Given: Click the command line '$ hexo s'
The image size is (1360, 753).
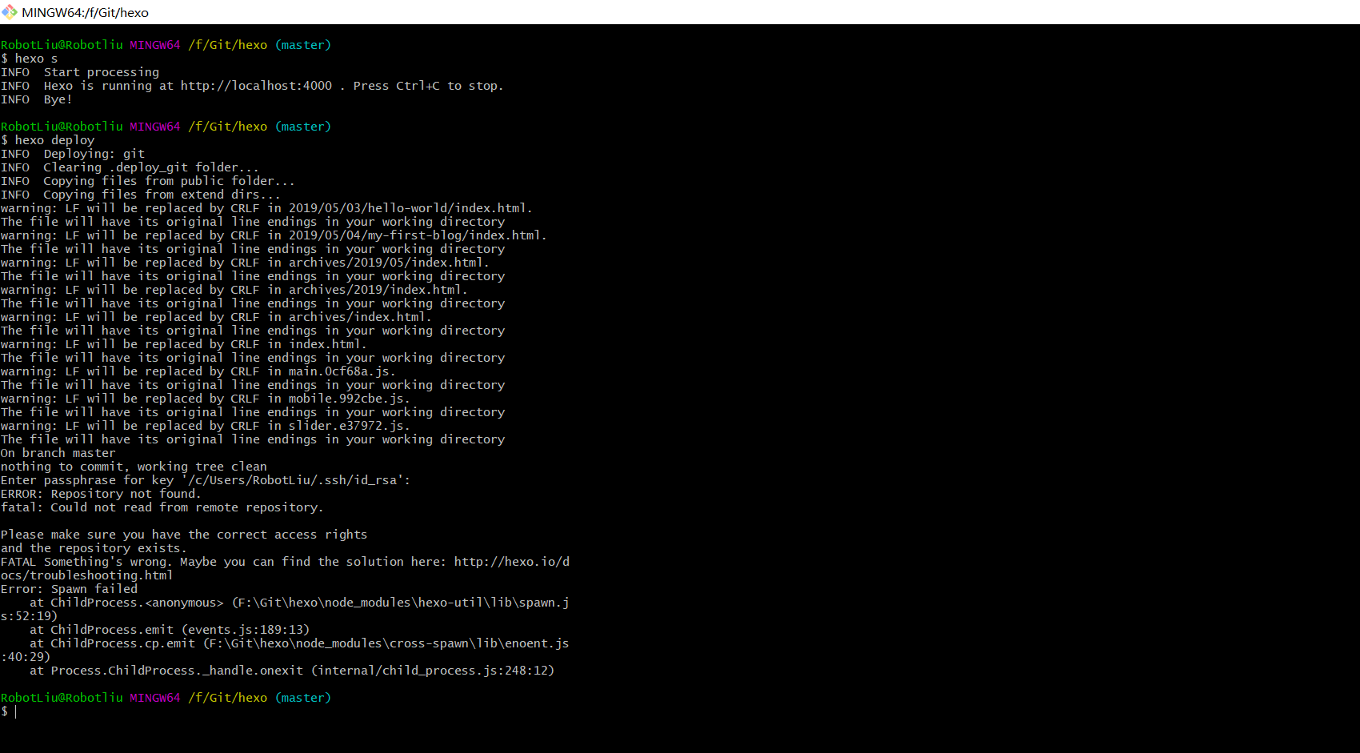Looking at the screenshot, I should (29, 59).
